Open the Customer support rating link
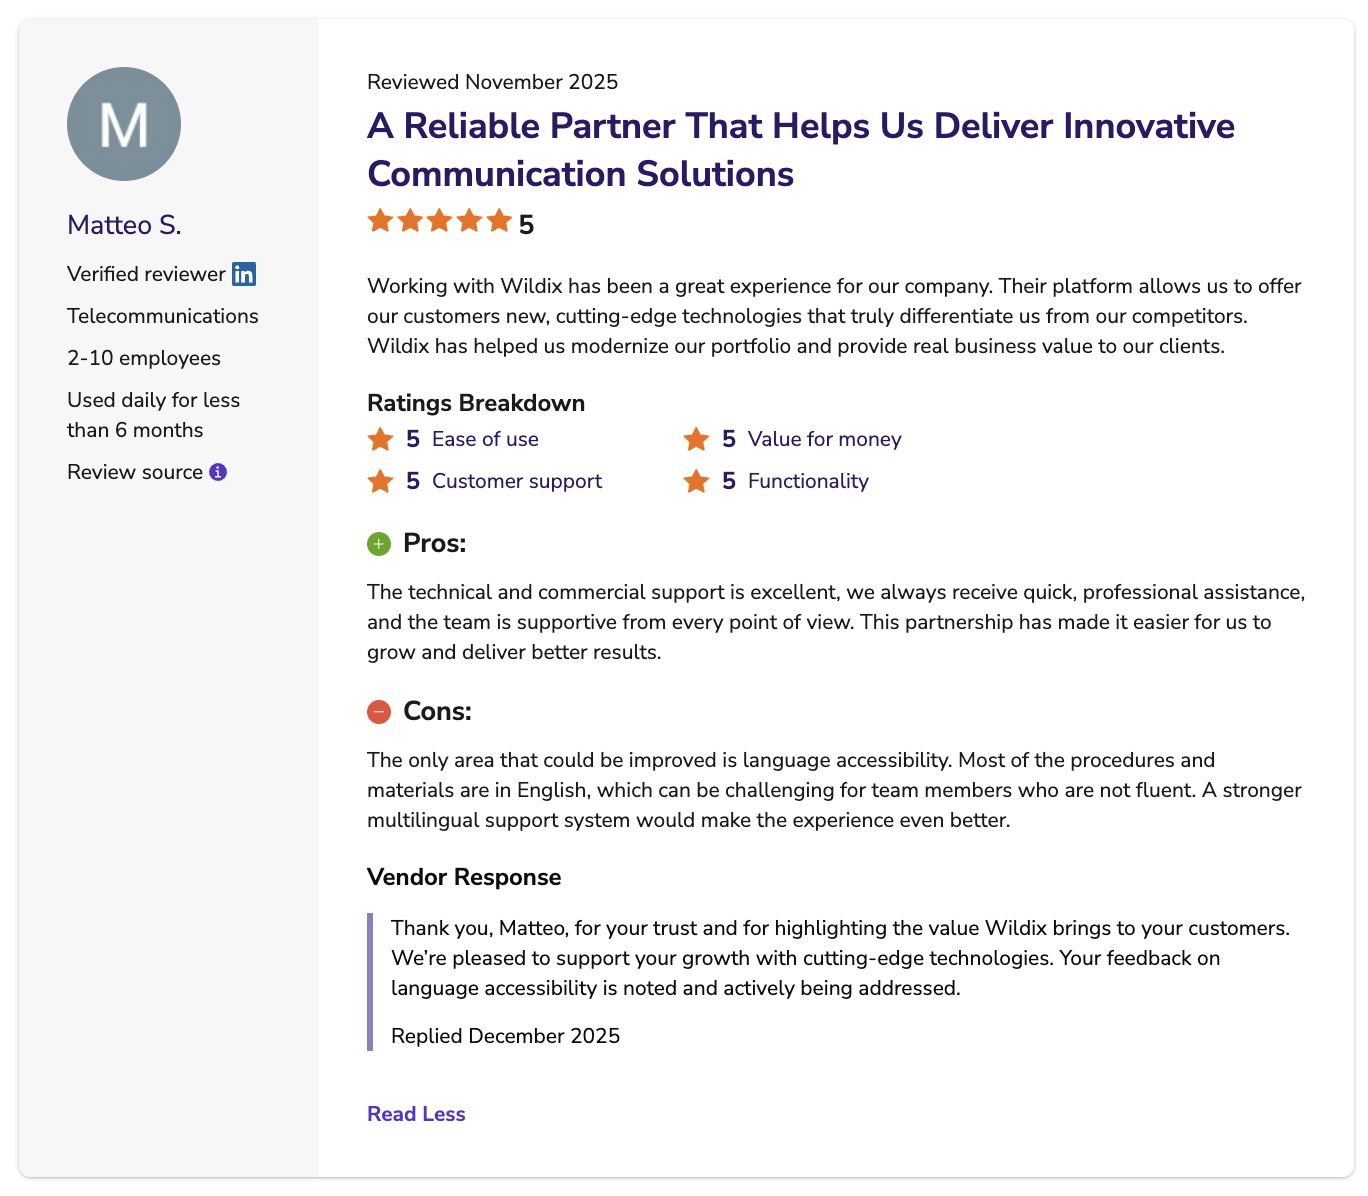Screen dimensions: 1368x1196 tap(517, 481)
